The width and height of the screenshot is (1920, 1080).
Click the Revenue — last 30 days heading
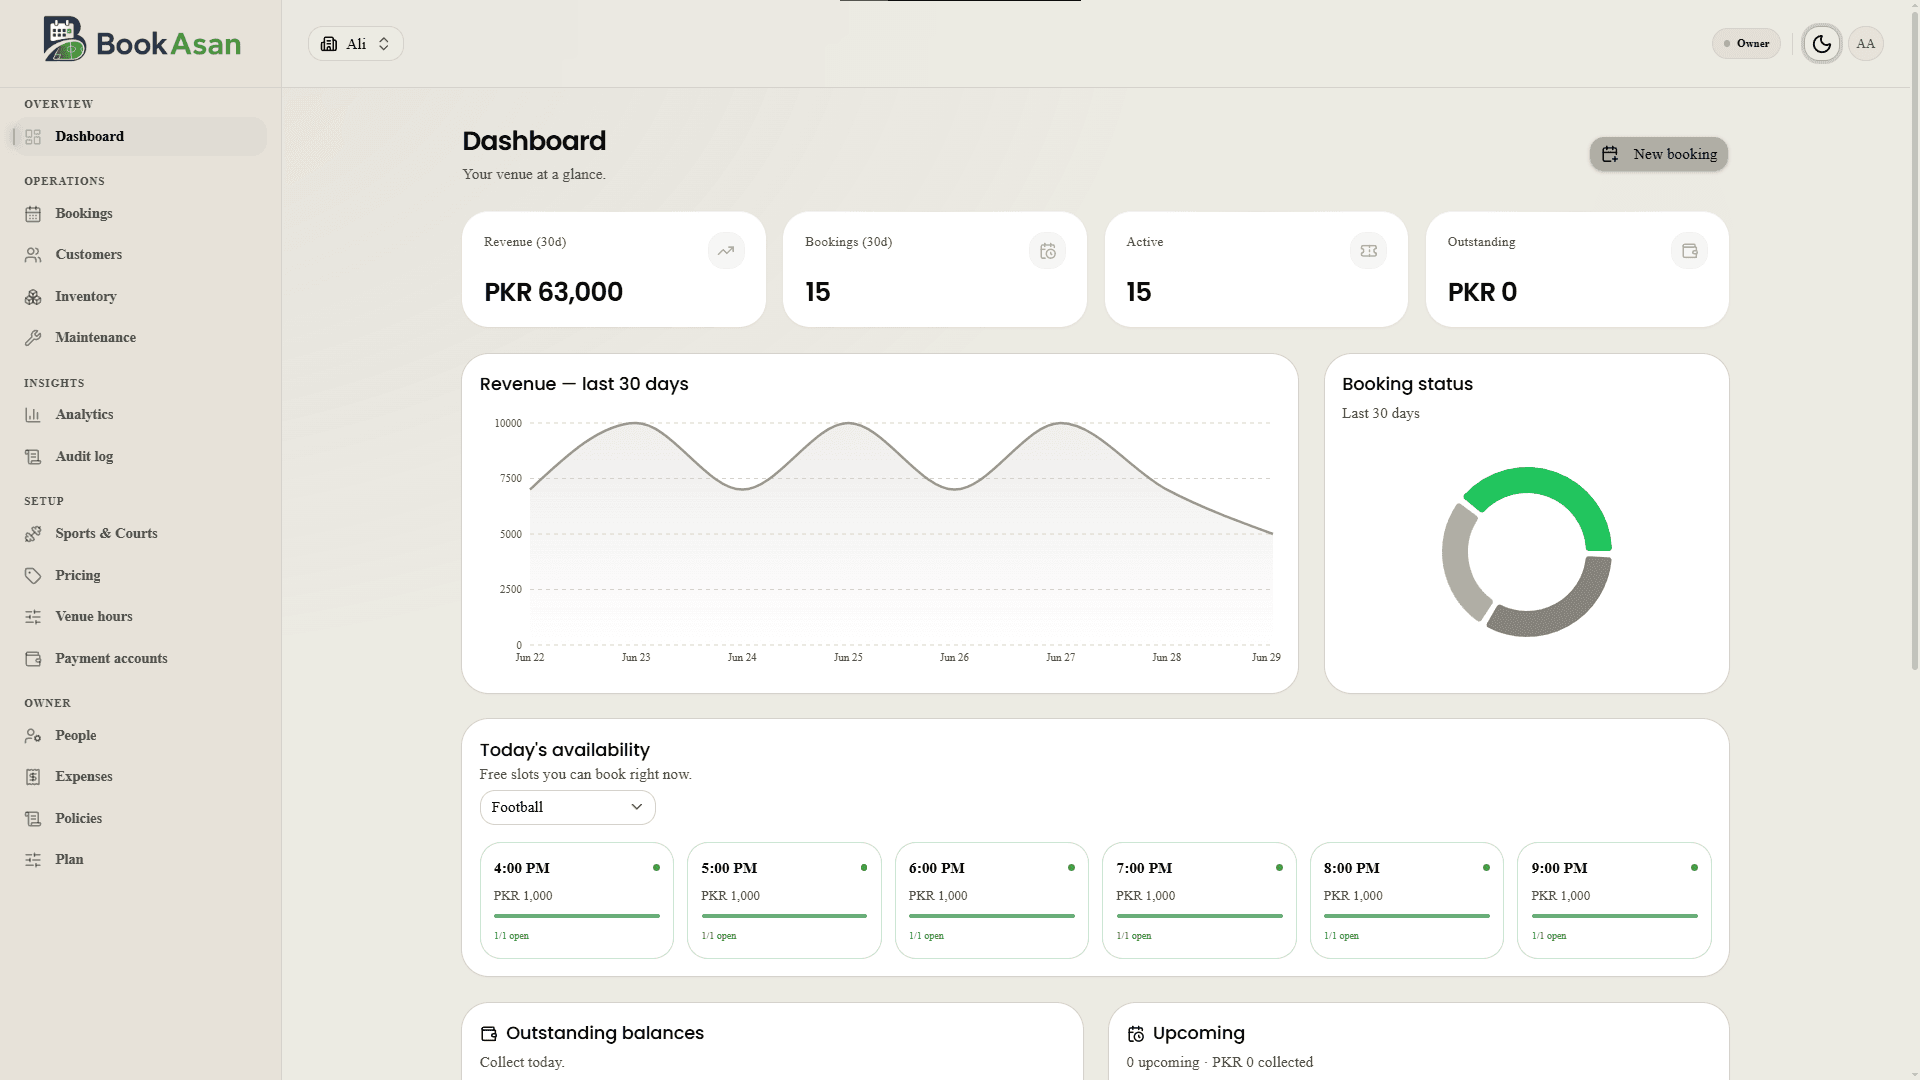[584, 385]
